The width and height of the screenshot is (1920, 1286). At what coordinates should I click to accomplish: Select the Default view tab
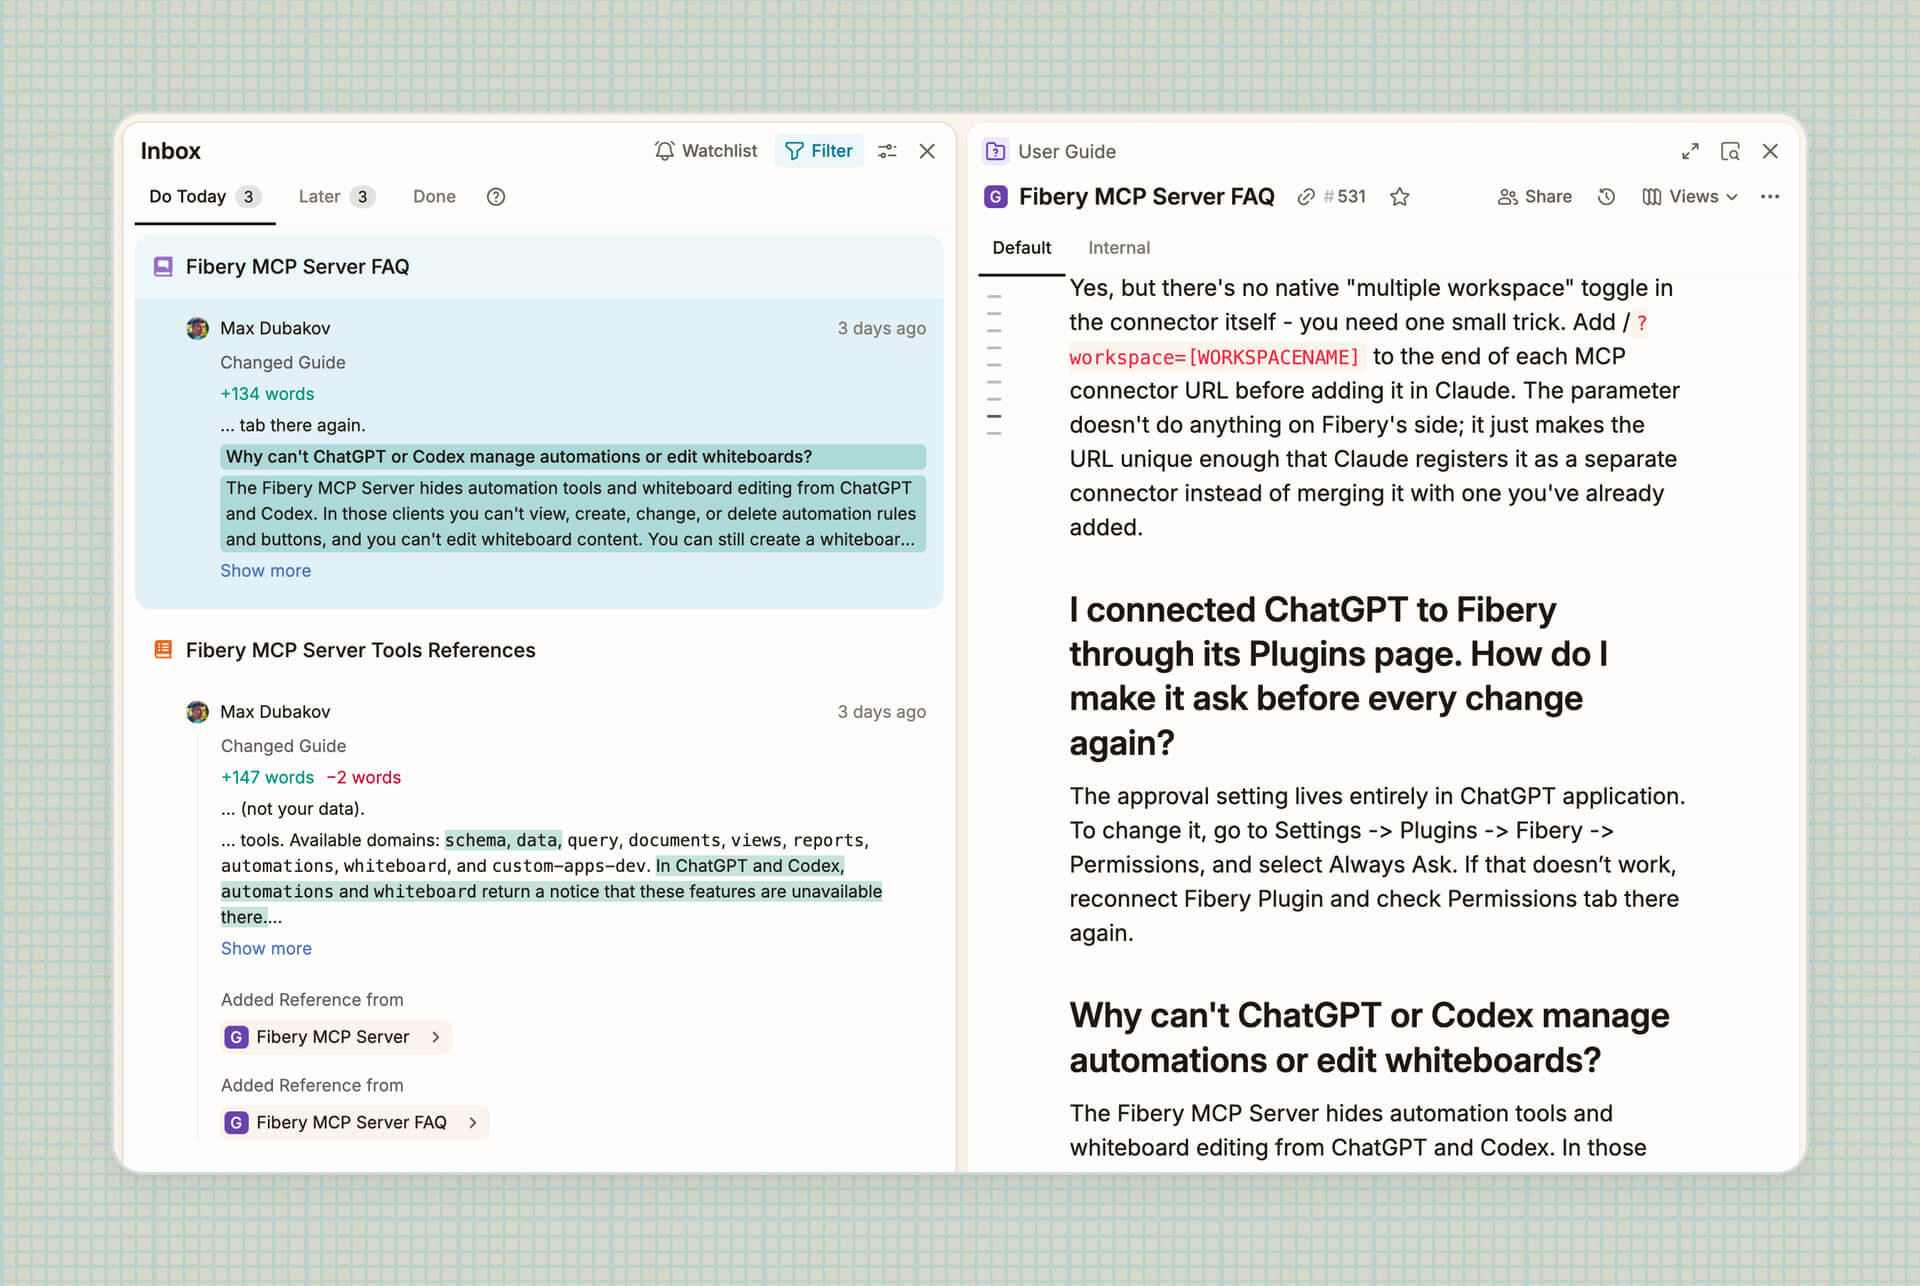tap(1021, 248)
